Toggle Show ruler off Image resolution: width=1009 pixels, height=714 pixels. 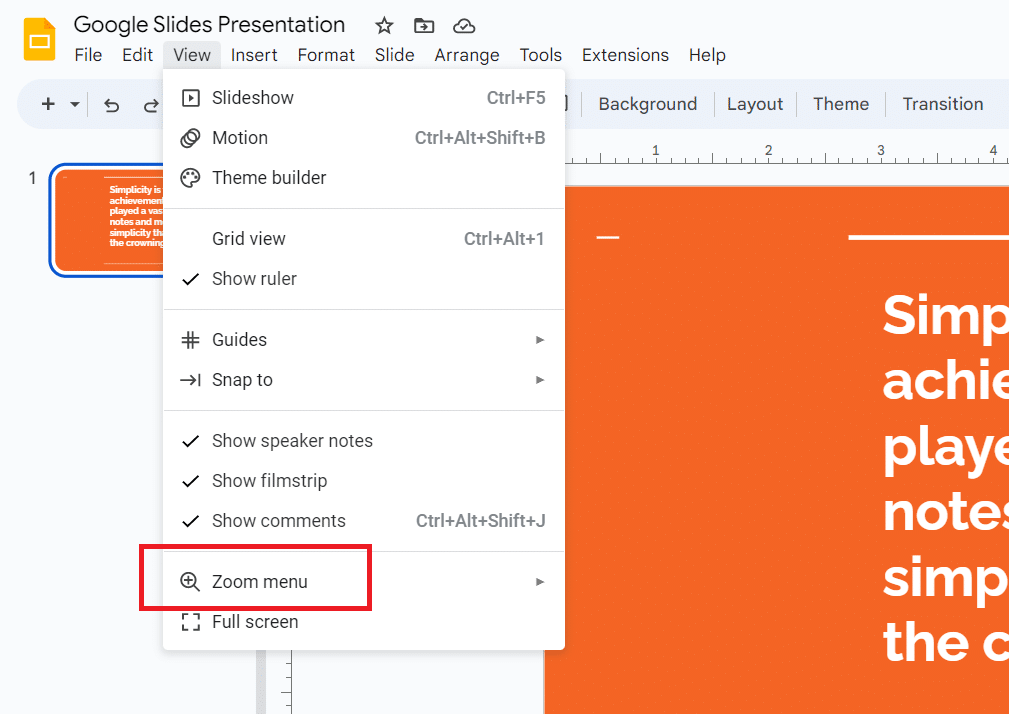[x=253, y=278]
